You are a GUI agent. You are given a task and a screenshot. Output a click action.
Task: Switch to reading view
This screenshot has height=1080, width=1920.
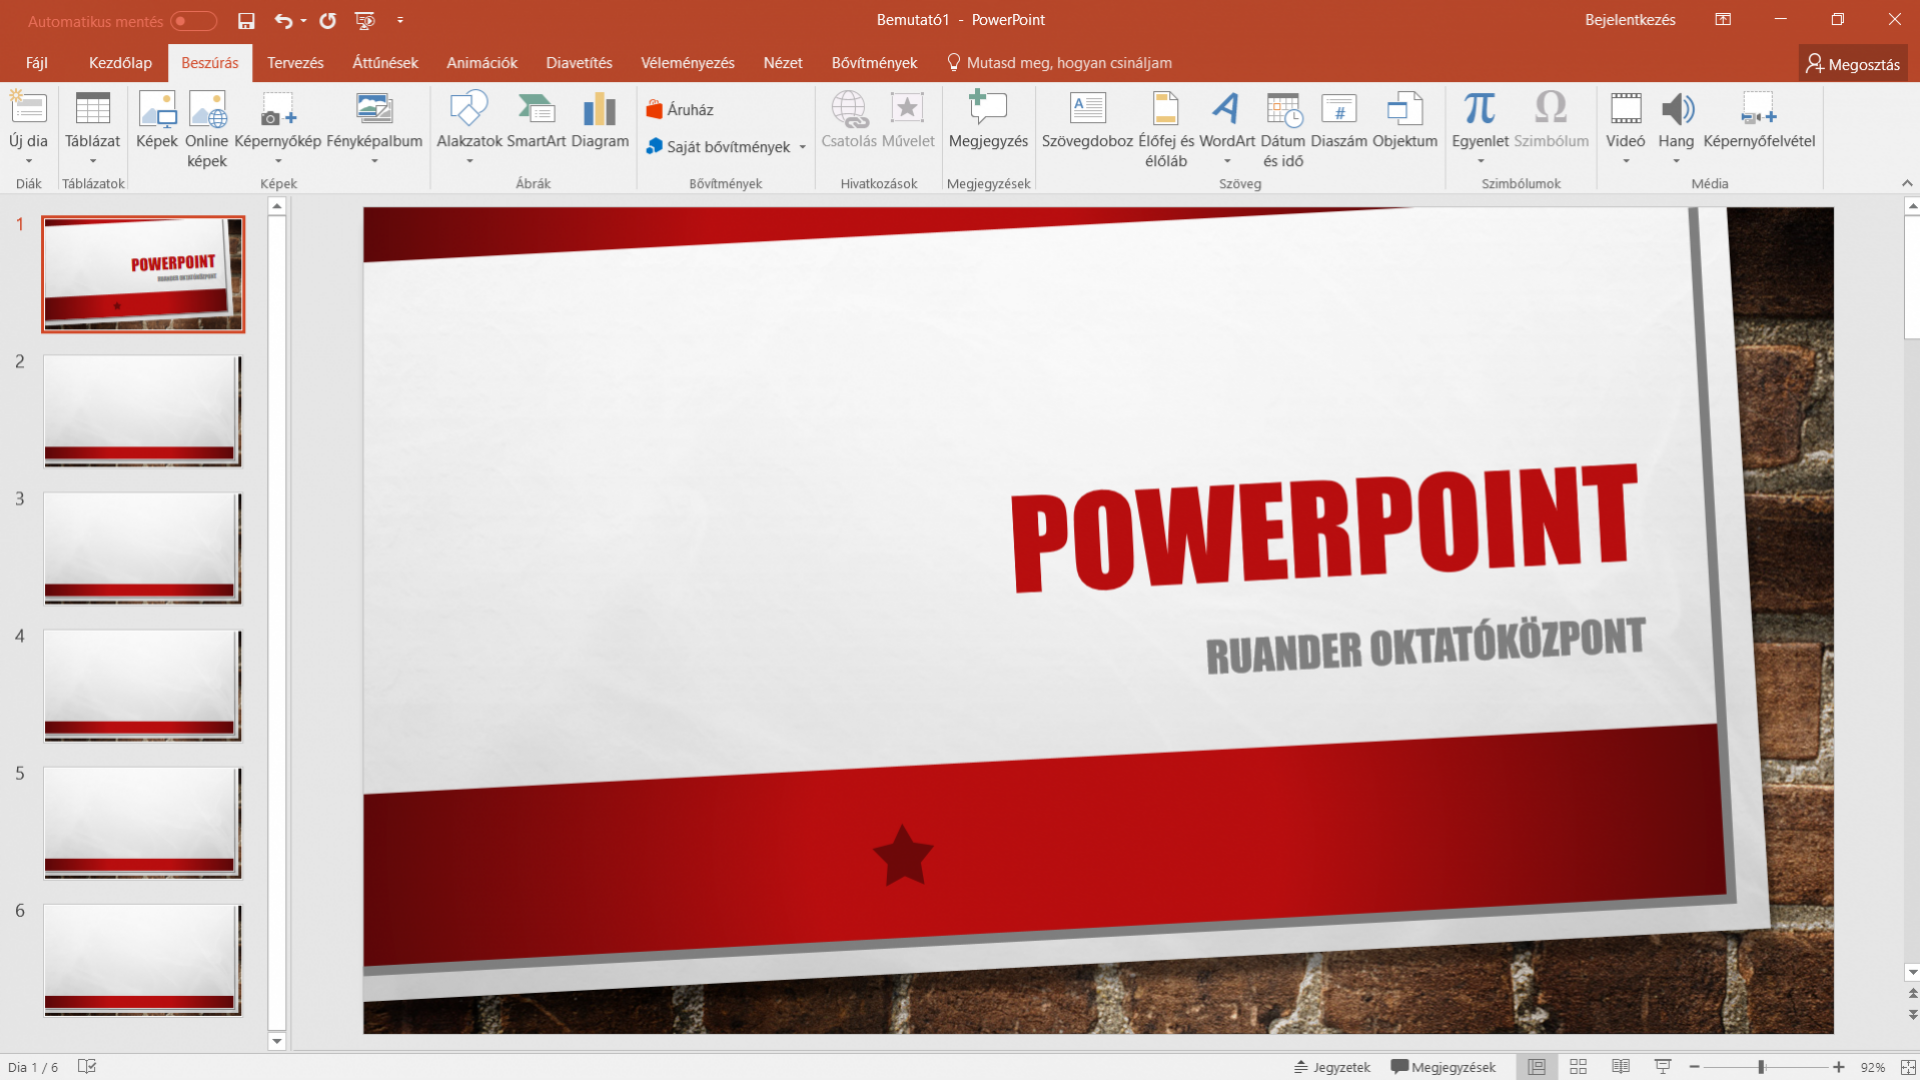click(1621, 1067)
